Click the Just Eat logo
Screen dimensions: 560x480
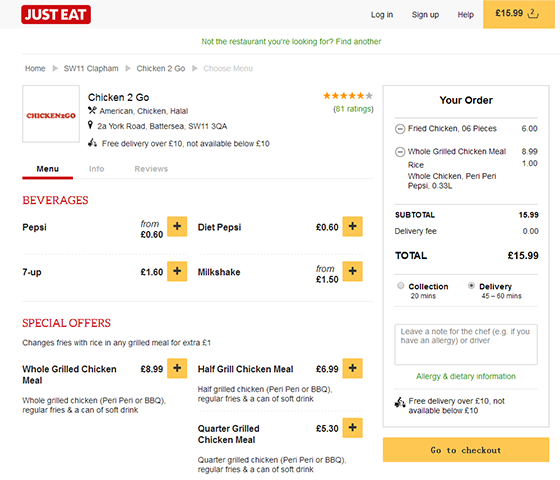pos(56,15)
